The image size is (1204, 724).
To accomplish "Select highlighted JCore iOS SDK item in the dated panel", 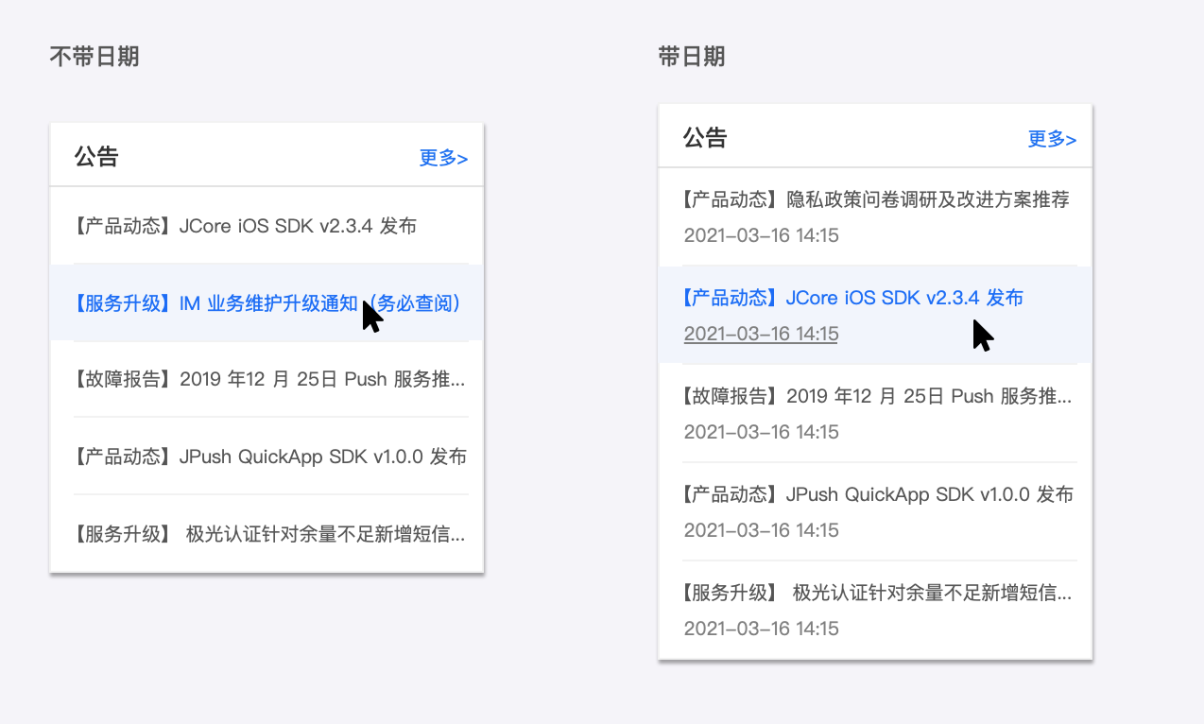I will point(853,298).
